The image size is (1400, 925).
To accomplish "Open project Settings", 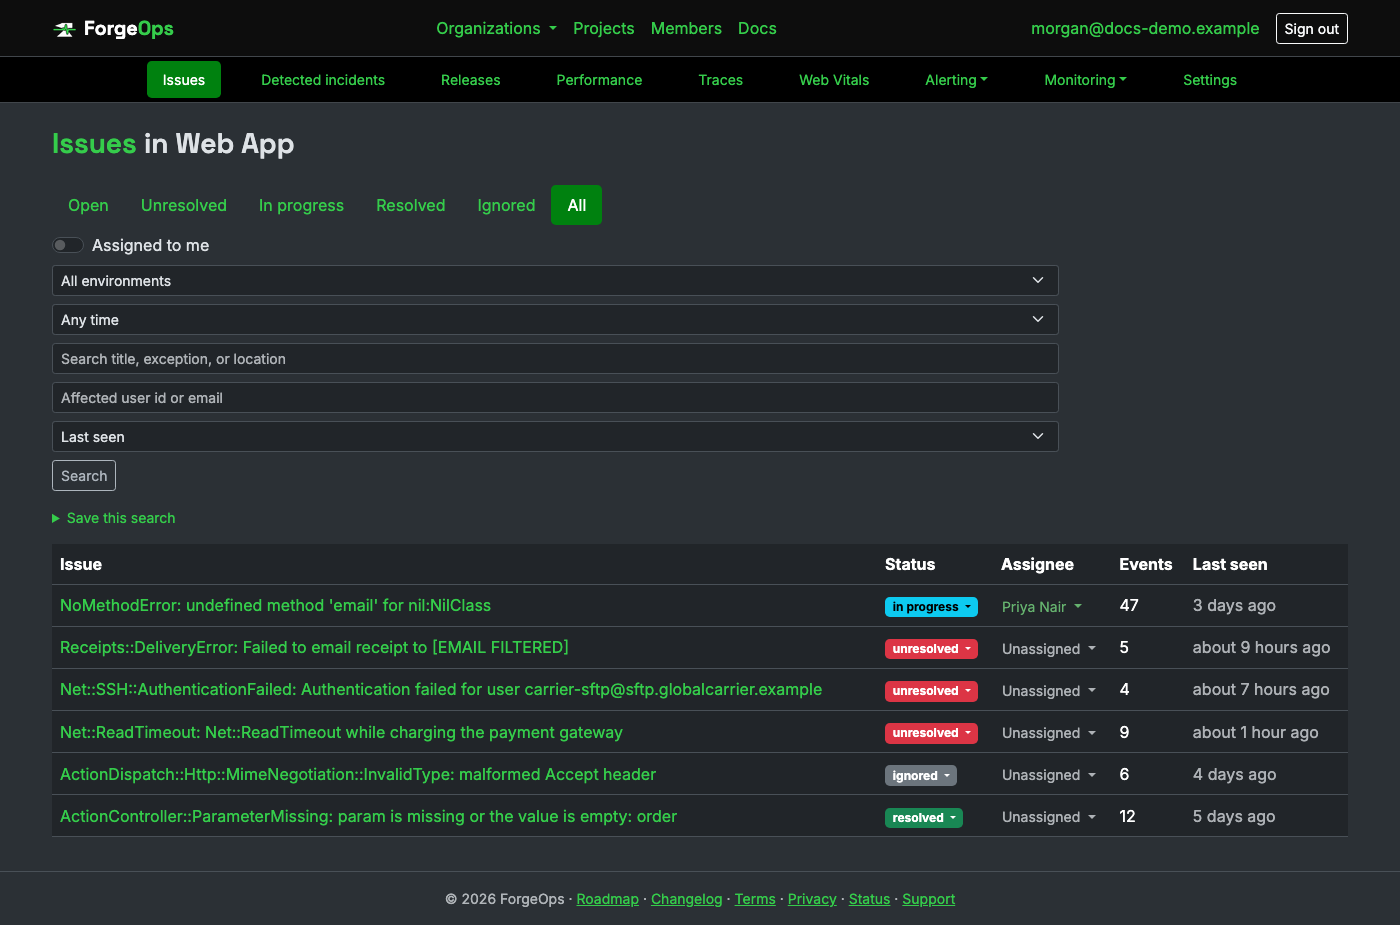I will coord(1210,80).
